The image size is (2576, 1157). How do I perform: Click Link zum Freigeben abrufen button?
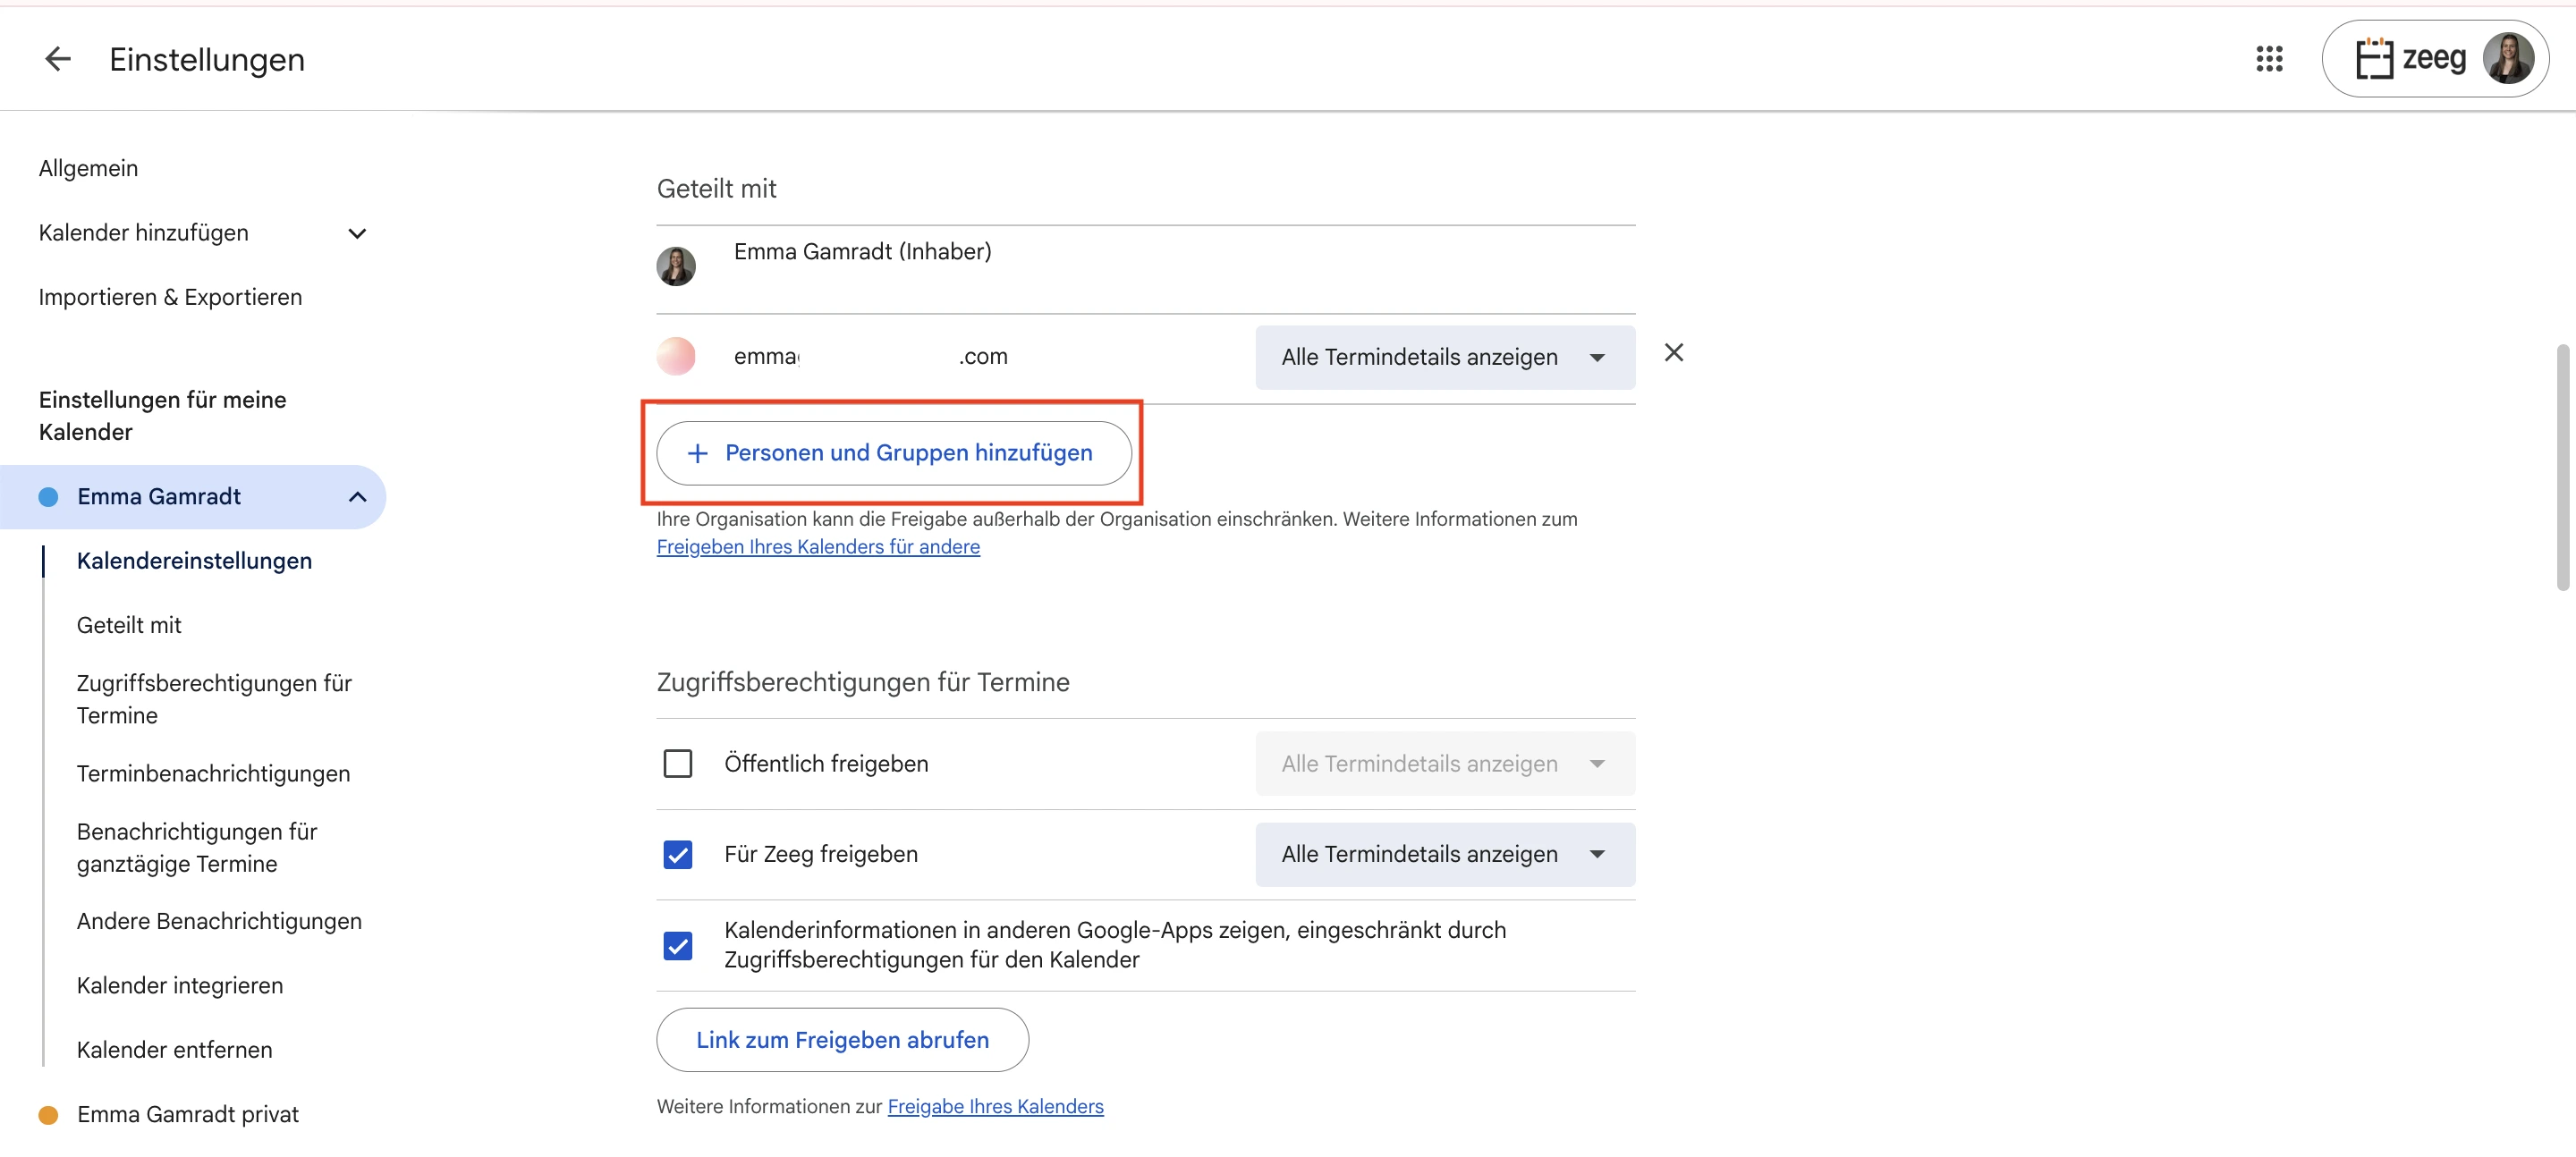[x=842, y=1040]
